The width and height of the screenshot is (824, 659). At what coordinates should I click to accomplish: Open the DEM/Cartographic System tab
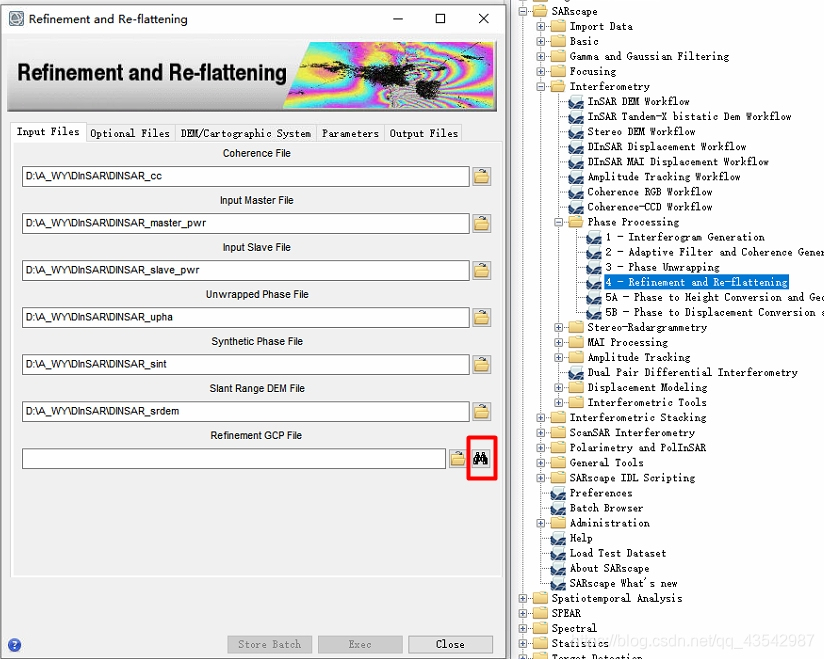pyautogui.click(x=245, y=133)
